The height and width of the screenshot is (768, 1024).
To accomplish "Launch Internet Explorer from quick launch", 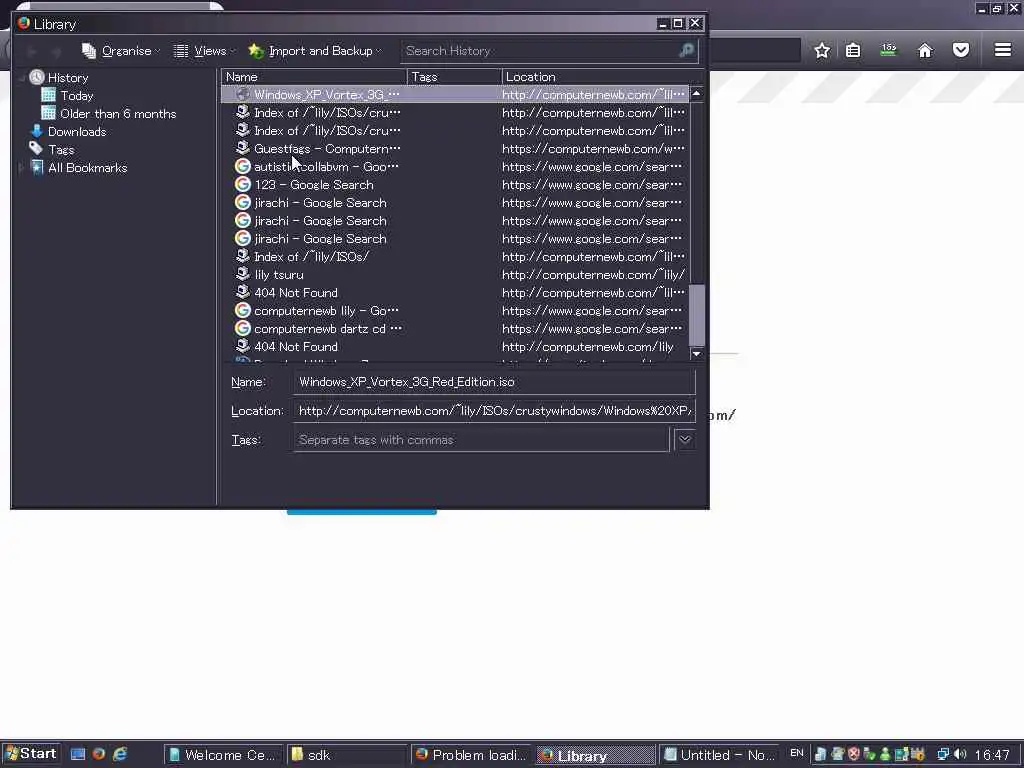I will pyautogui.click(x=120, y=754).
